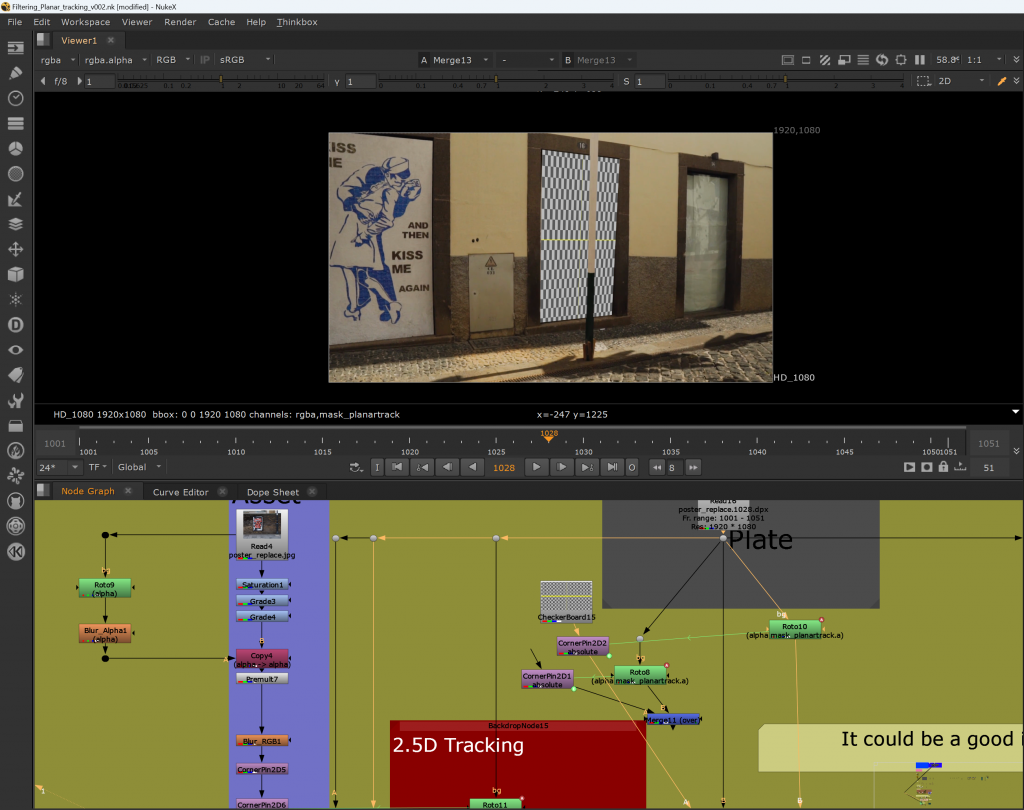The height and width of the screenshot is (810, 1024).
Task: Open the Other nodes toolbar icon
Action: point(16,425)
